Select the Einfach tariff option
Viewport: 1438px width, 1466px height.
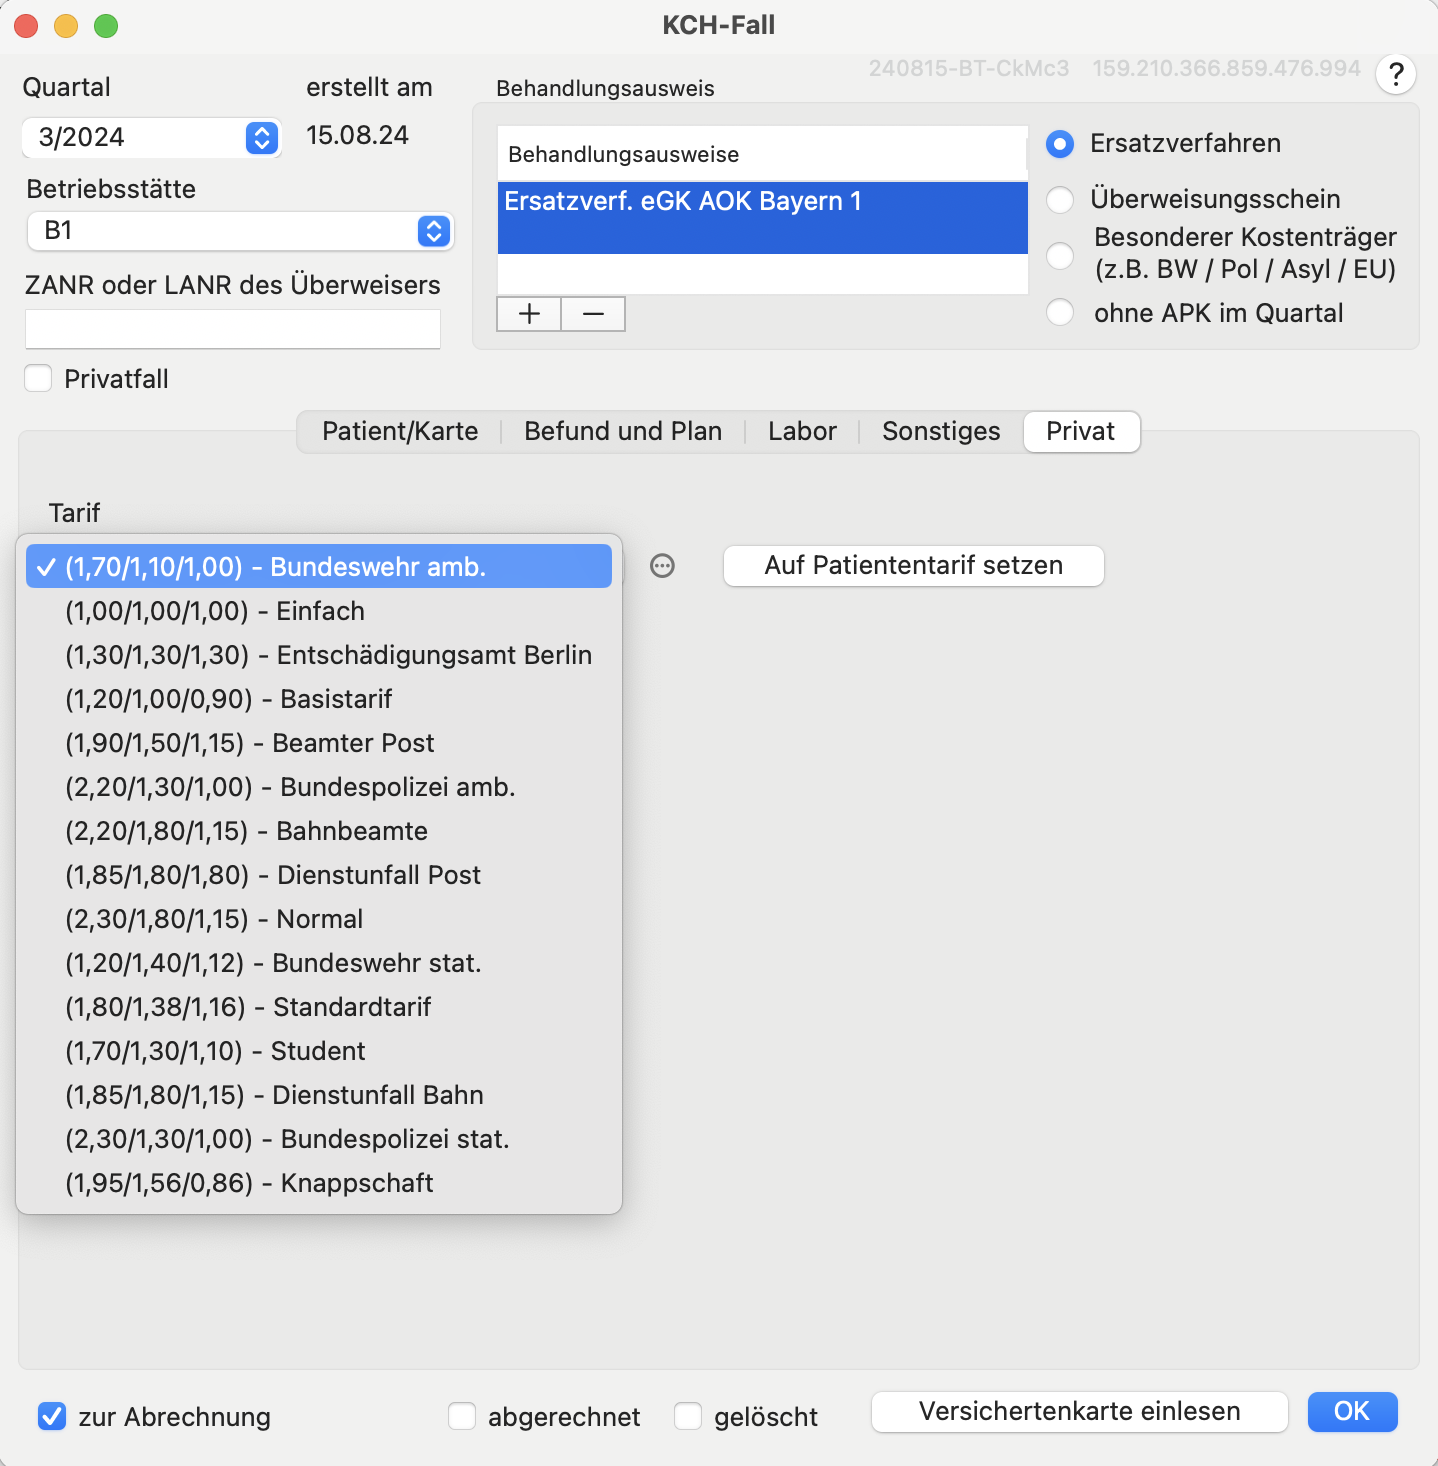(x=319, y=611)
